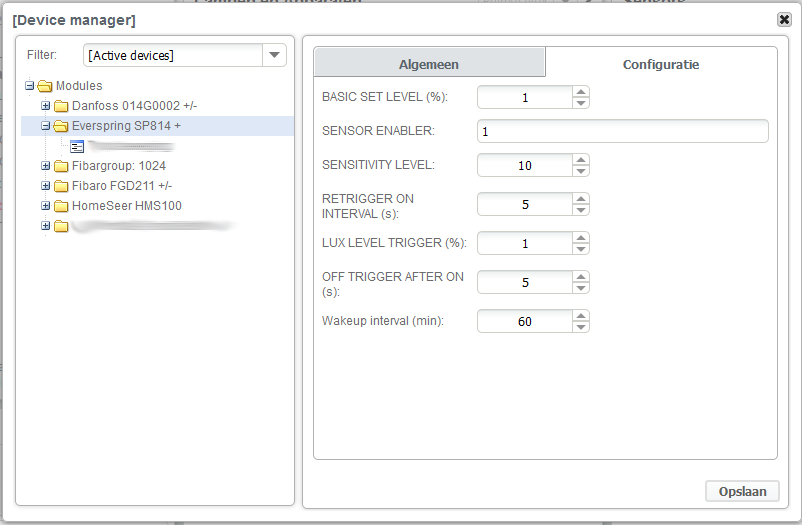Click the Fibaro FGD211 folder icon
The image size is (802, 525).
click(61, 186)
